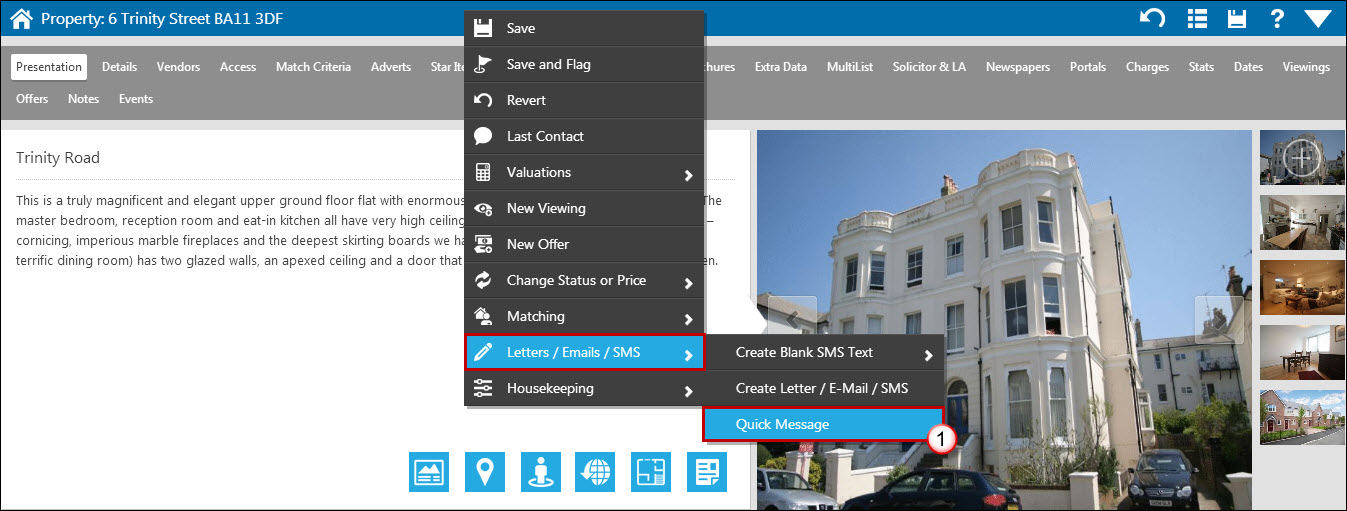Select the living room thumbnail
Image resolution: width=1347 pixels, height=511 pixels.
[x=1302, y=287]
